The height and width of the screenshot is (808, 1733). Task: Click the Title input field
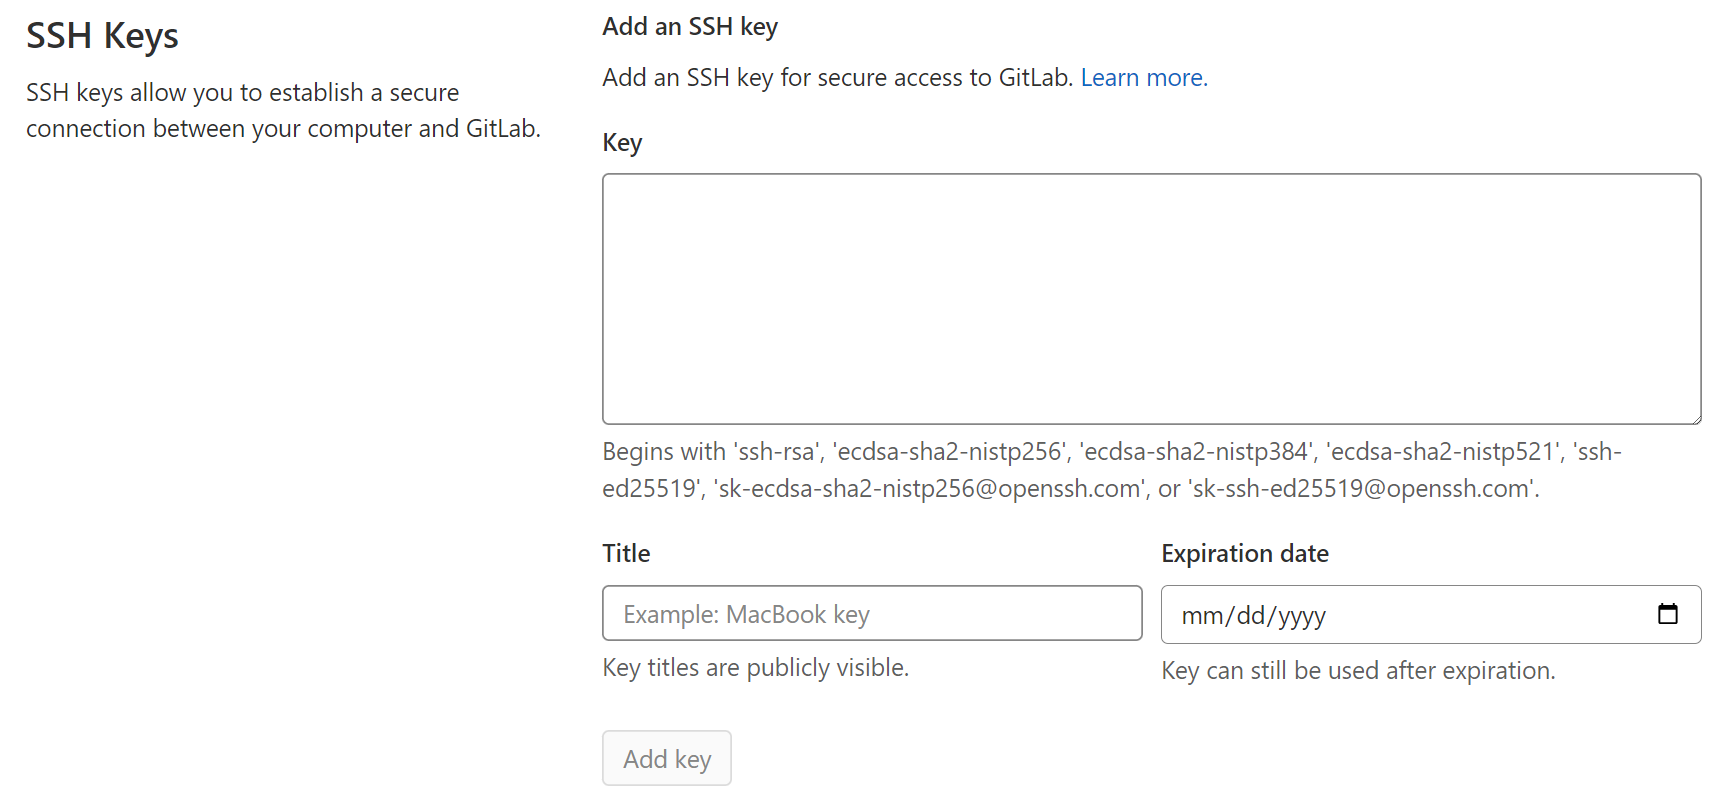pos(871,613)
